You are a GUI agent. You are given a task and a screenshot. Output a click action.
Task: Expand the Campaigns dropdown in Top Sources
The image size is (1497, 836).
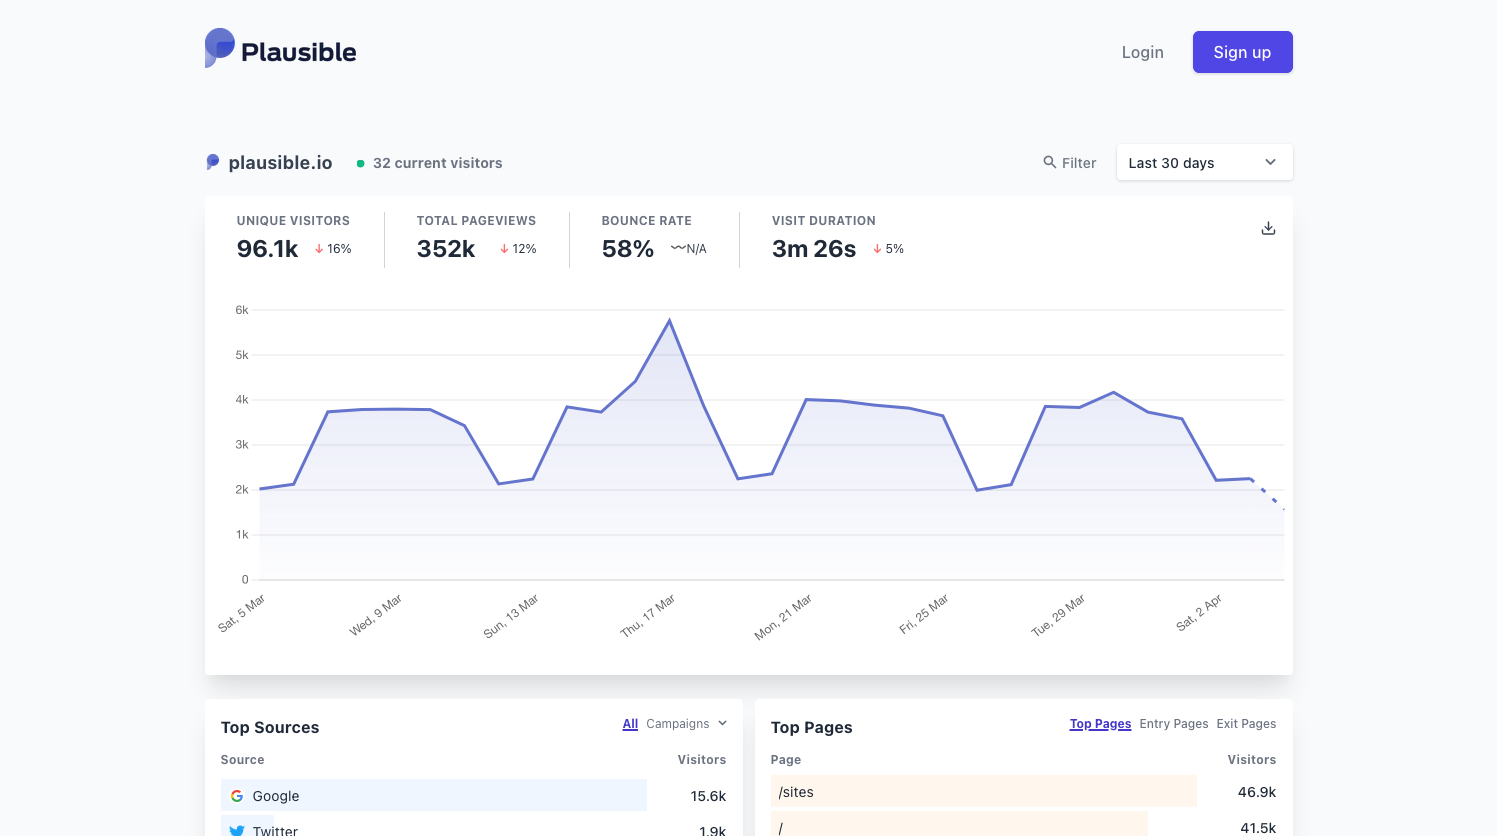(x=686, y=724)
